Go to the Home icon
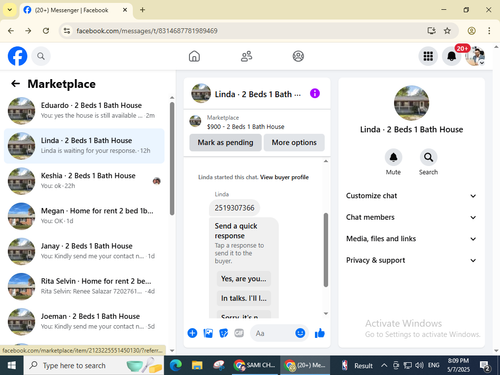This screenshot has width=500, height=375. (194, 56)
